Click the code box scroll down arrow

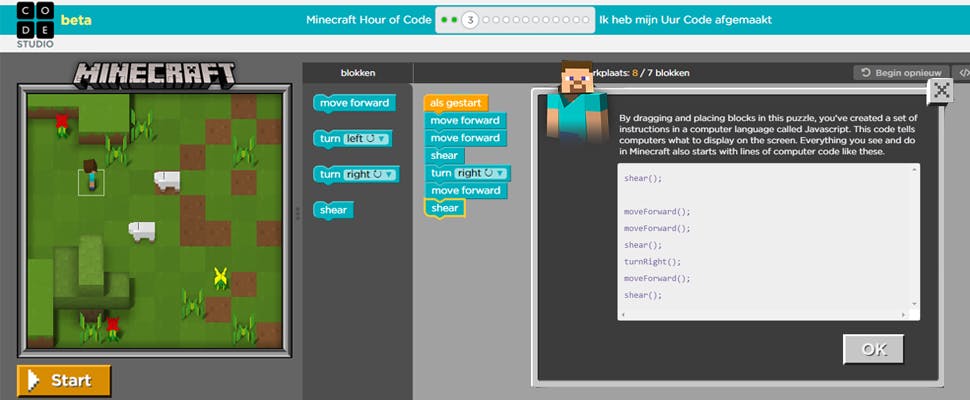[x=914, y=304]
